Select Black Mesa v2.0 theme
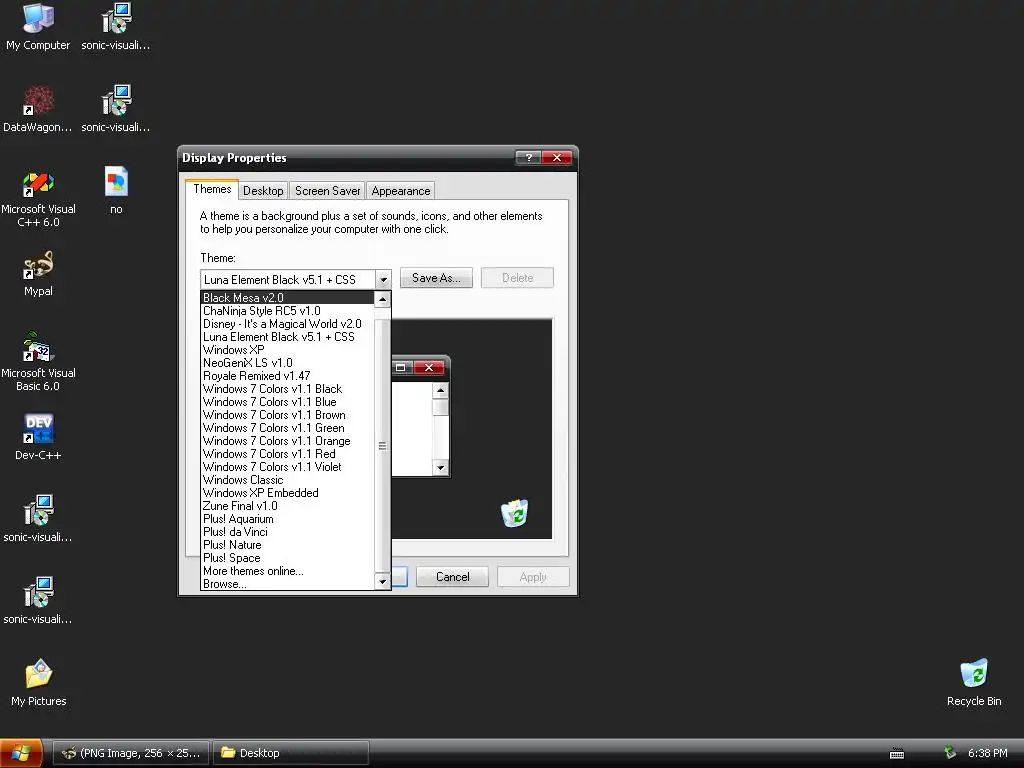1024x768 pixels. [x=287, y=298]
